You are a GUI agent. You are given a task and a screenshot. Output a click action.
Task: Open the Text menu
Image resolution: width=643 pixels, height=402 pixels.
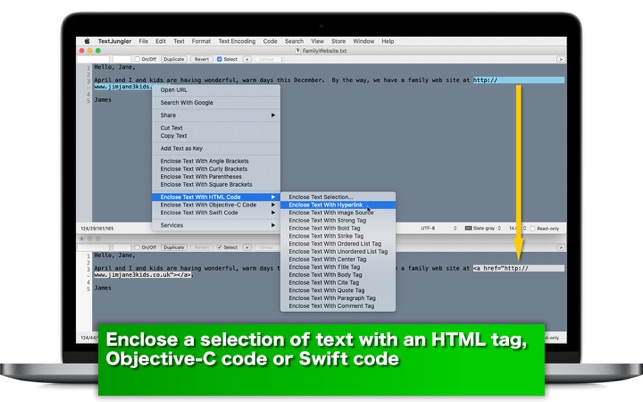coord(179,41)
